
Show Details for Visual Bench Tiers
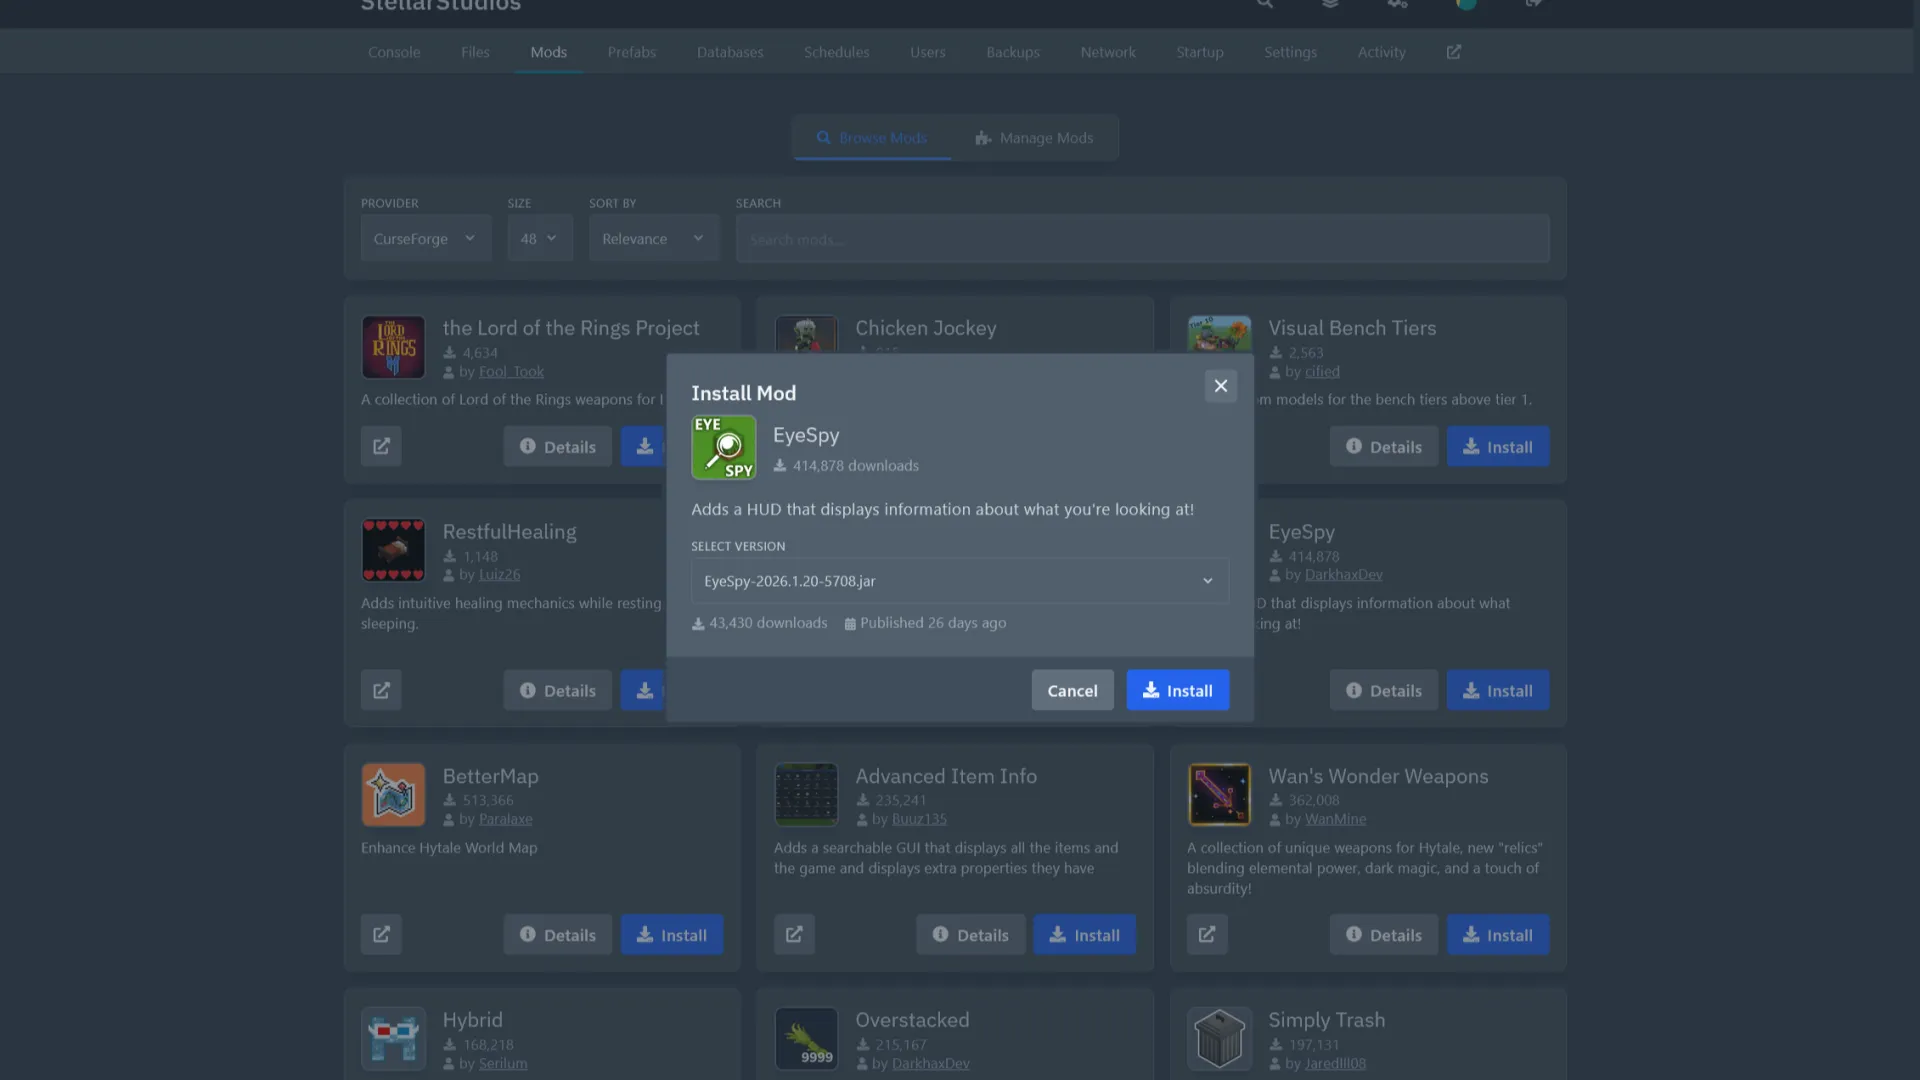point(1383,447)
